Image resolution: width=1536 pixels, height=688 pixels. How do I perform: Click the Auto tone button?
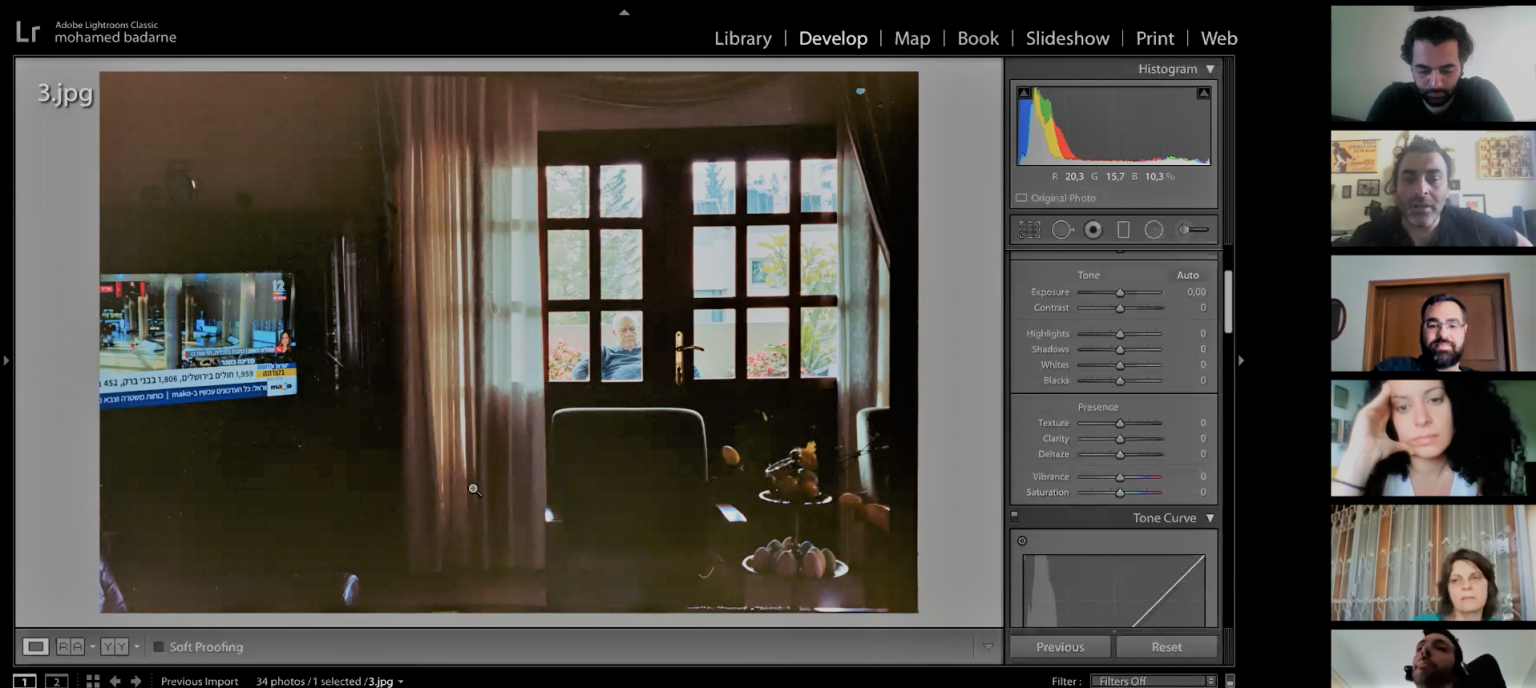(1187, 275)
